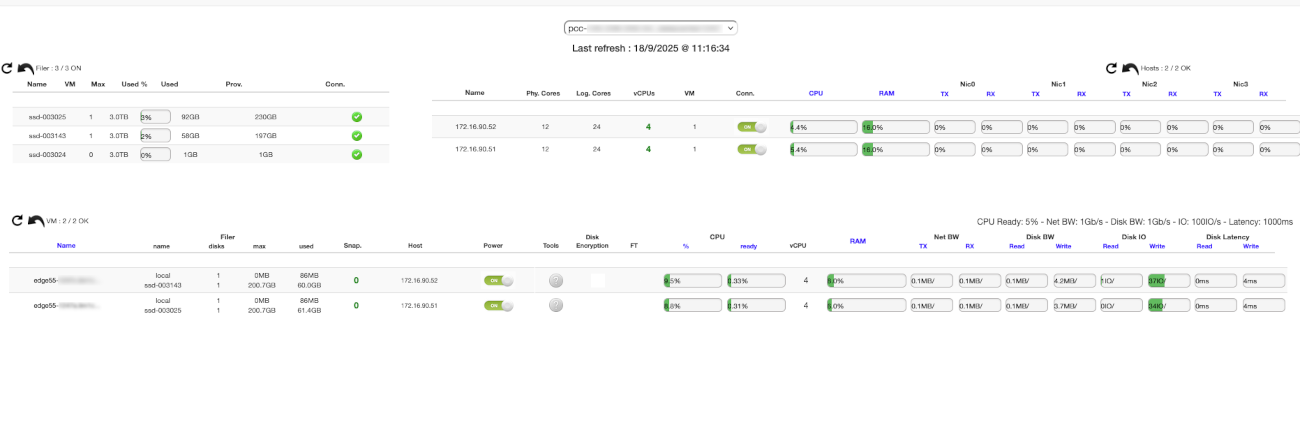This screenshot has height=439, width=1300.
Task: Sort VMs by Name column header
Action: click(x=66, y=245)
